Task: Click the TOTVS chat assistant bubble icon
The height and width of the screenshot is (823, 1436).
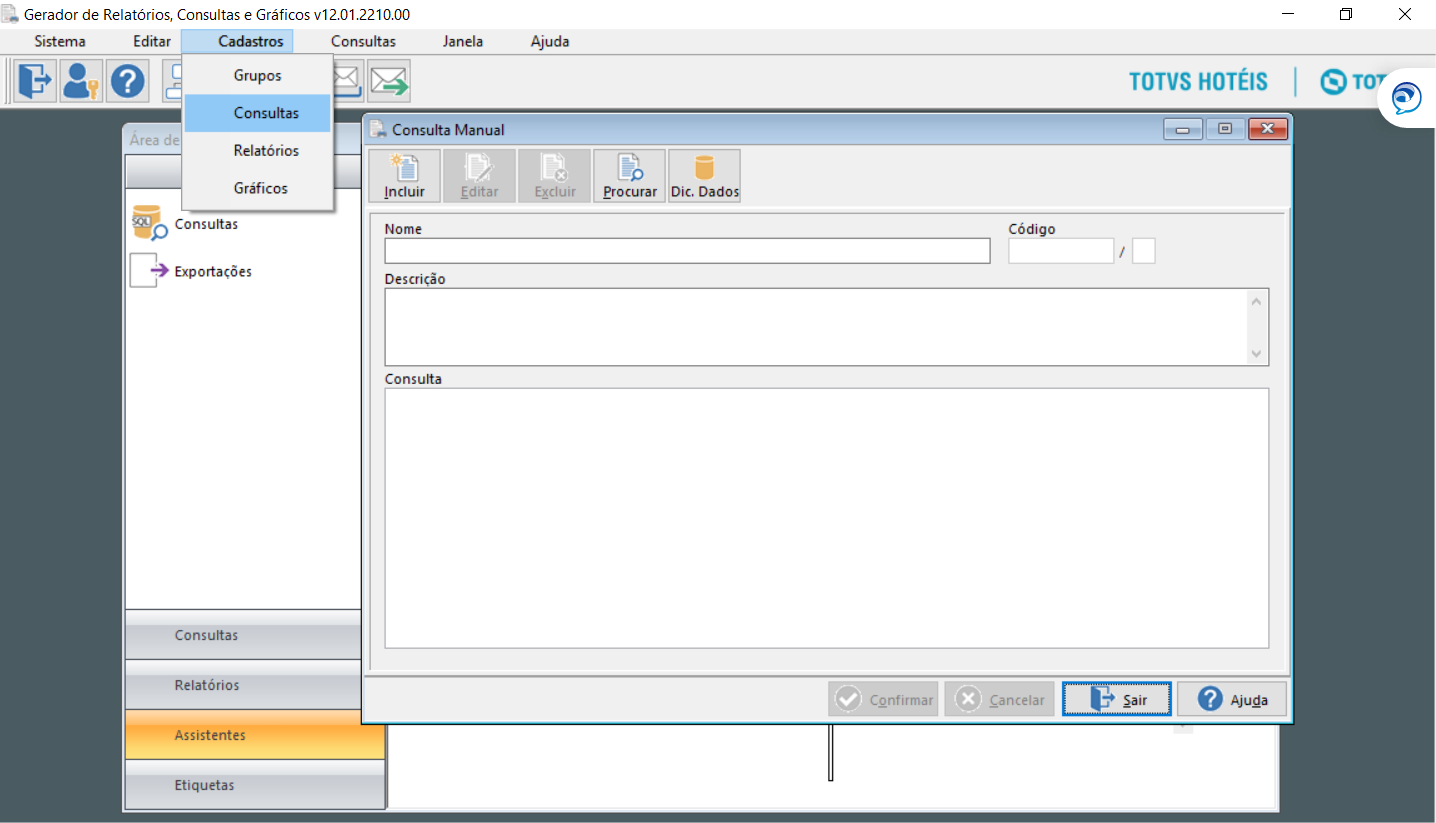Action: point(1407,98)
